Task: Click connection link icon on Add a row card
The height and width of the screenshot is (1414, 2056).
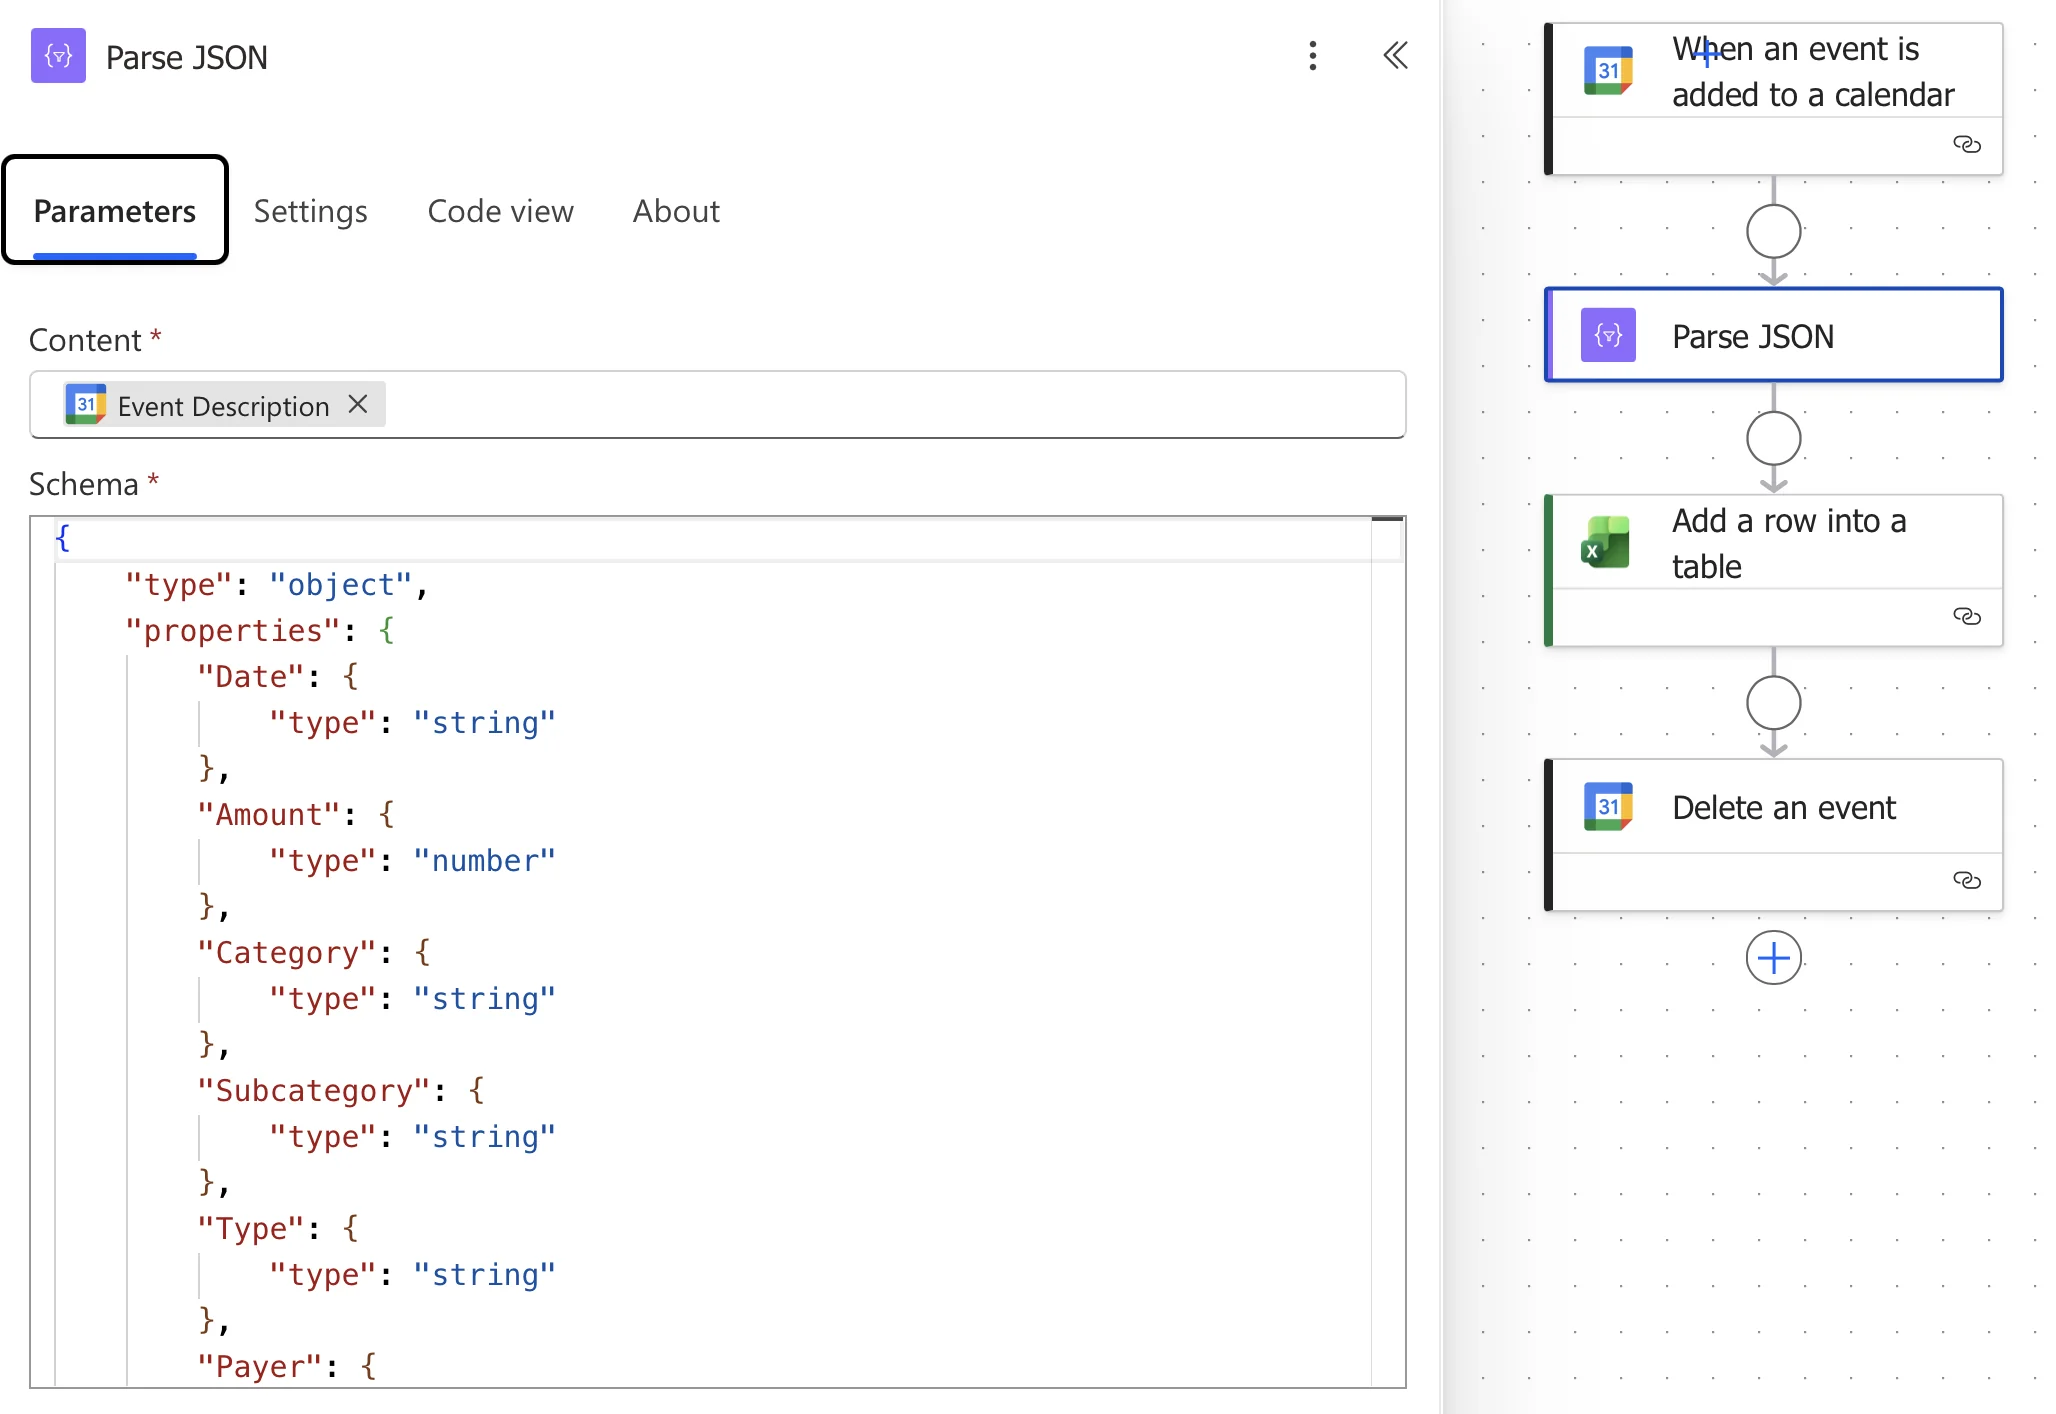Action: point(1966,616)
